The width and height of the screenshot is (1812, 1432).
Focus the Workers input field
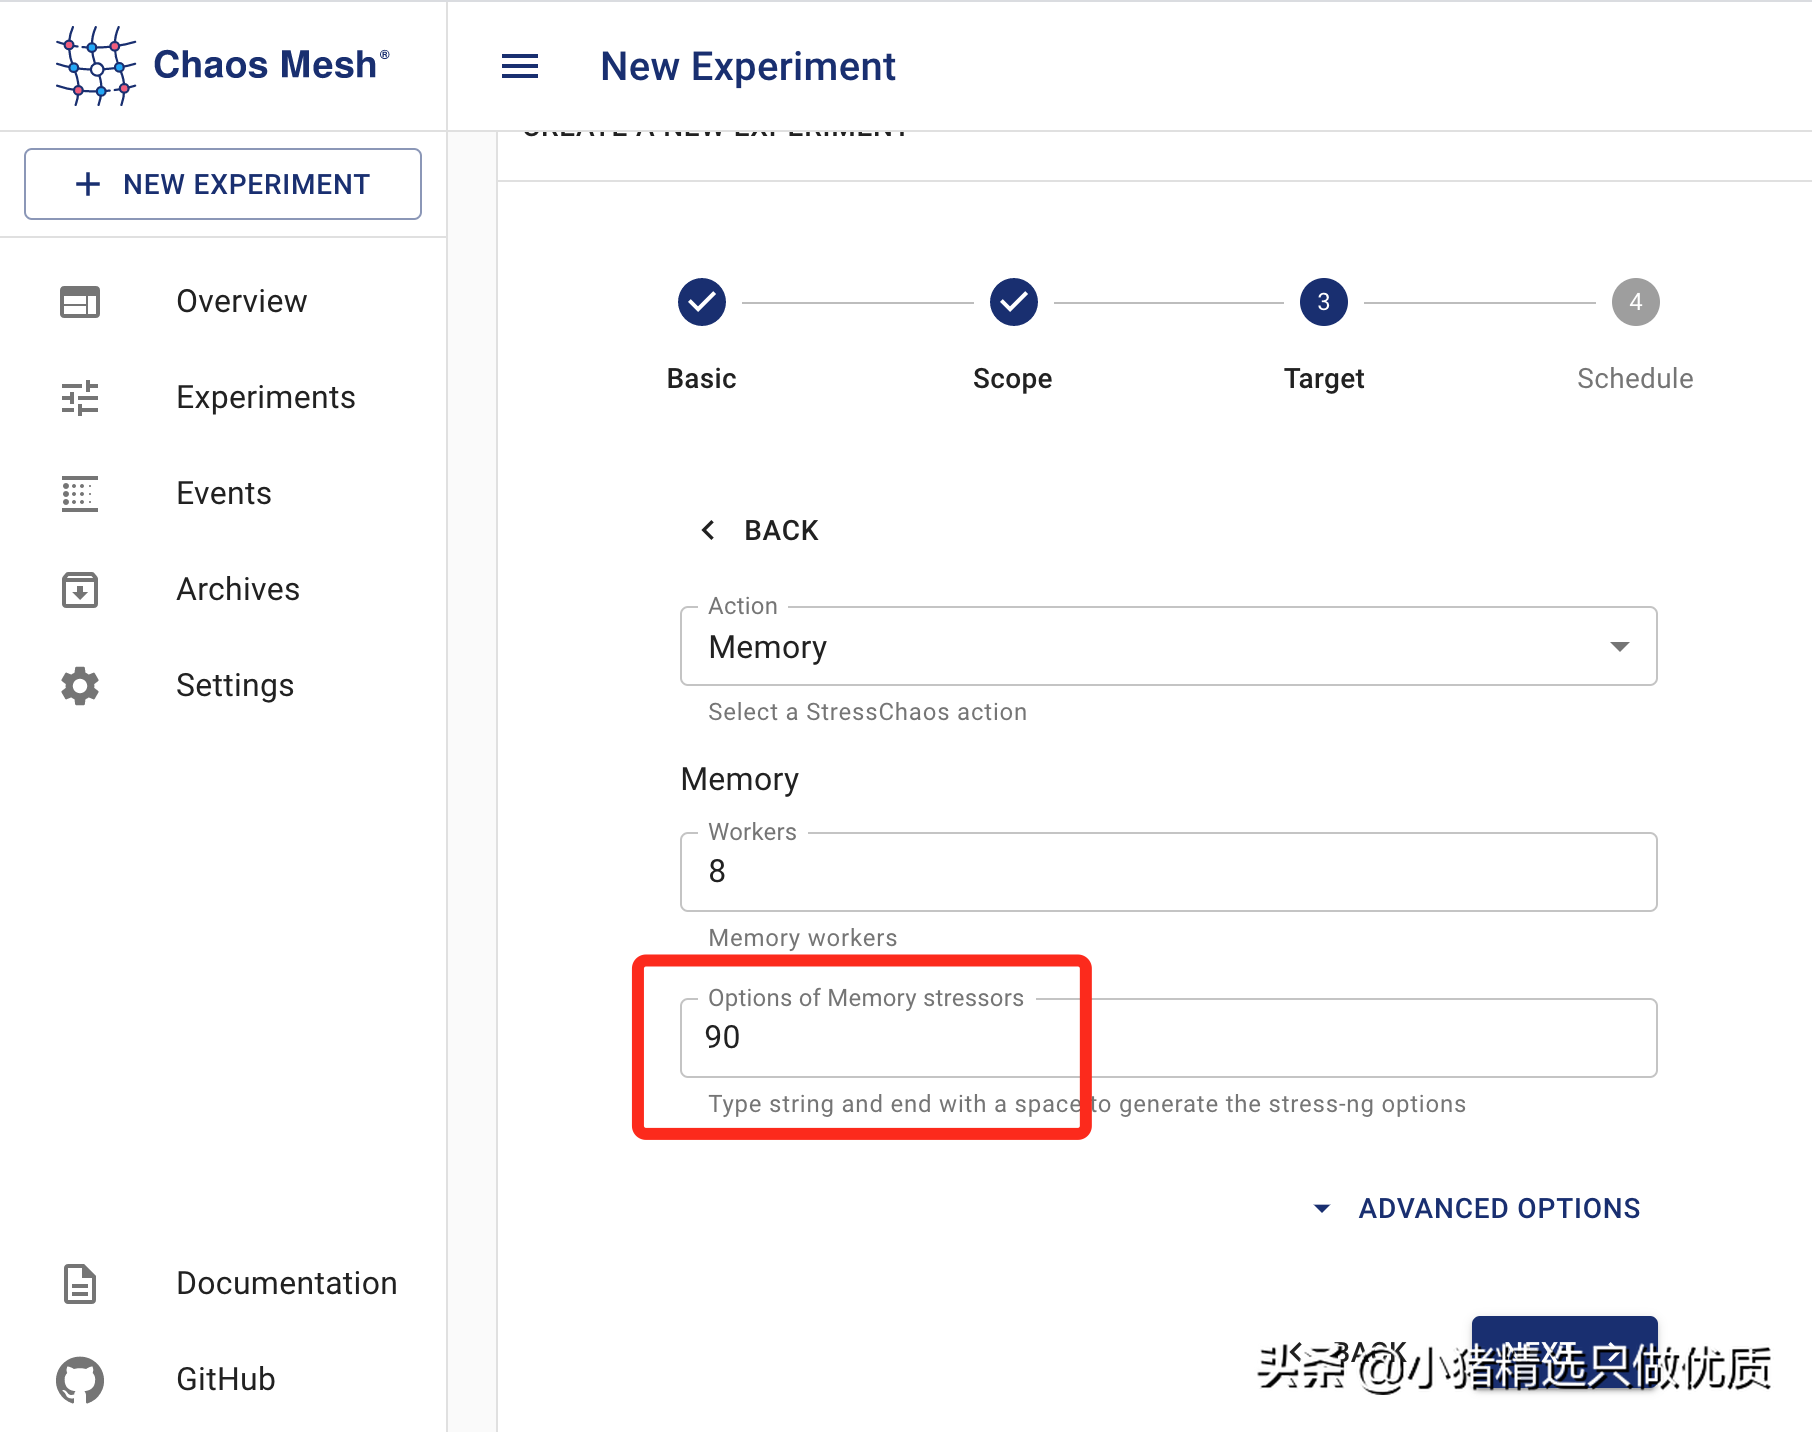pos(1168,872)
